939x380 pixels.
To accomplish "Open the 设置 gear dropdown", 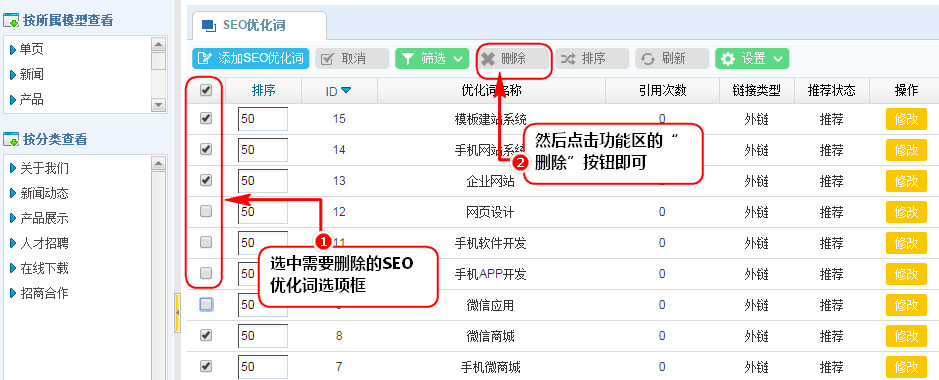I will click(x=752, y=59).
